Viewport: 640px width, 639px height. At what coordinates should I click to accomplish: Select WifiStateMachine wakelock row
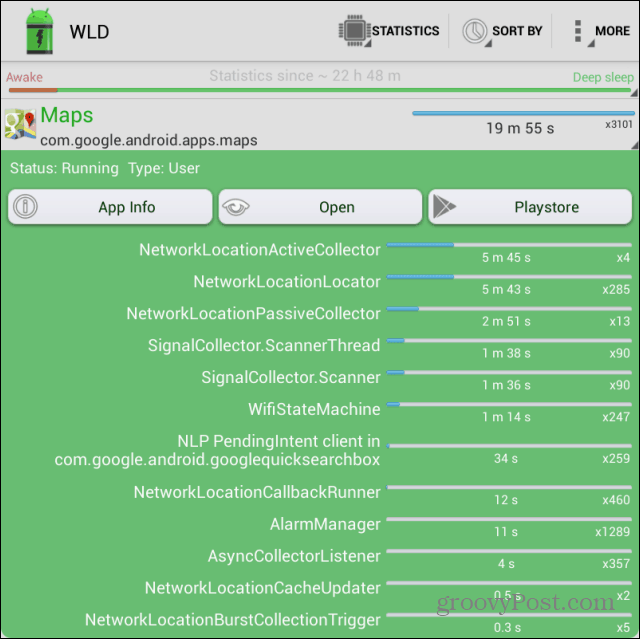pyautogui.click(x=320, y=409)
